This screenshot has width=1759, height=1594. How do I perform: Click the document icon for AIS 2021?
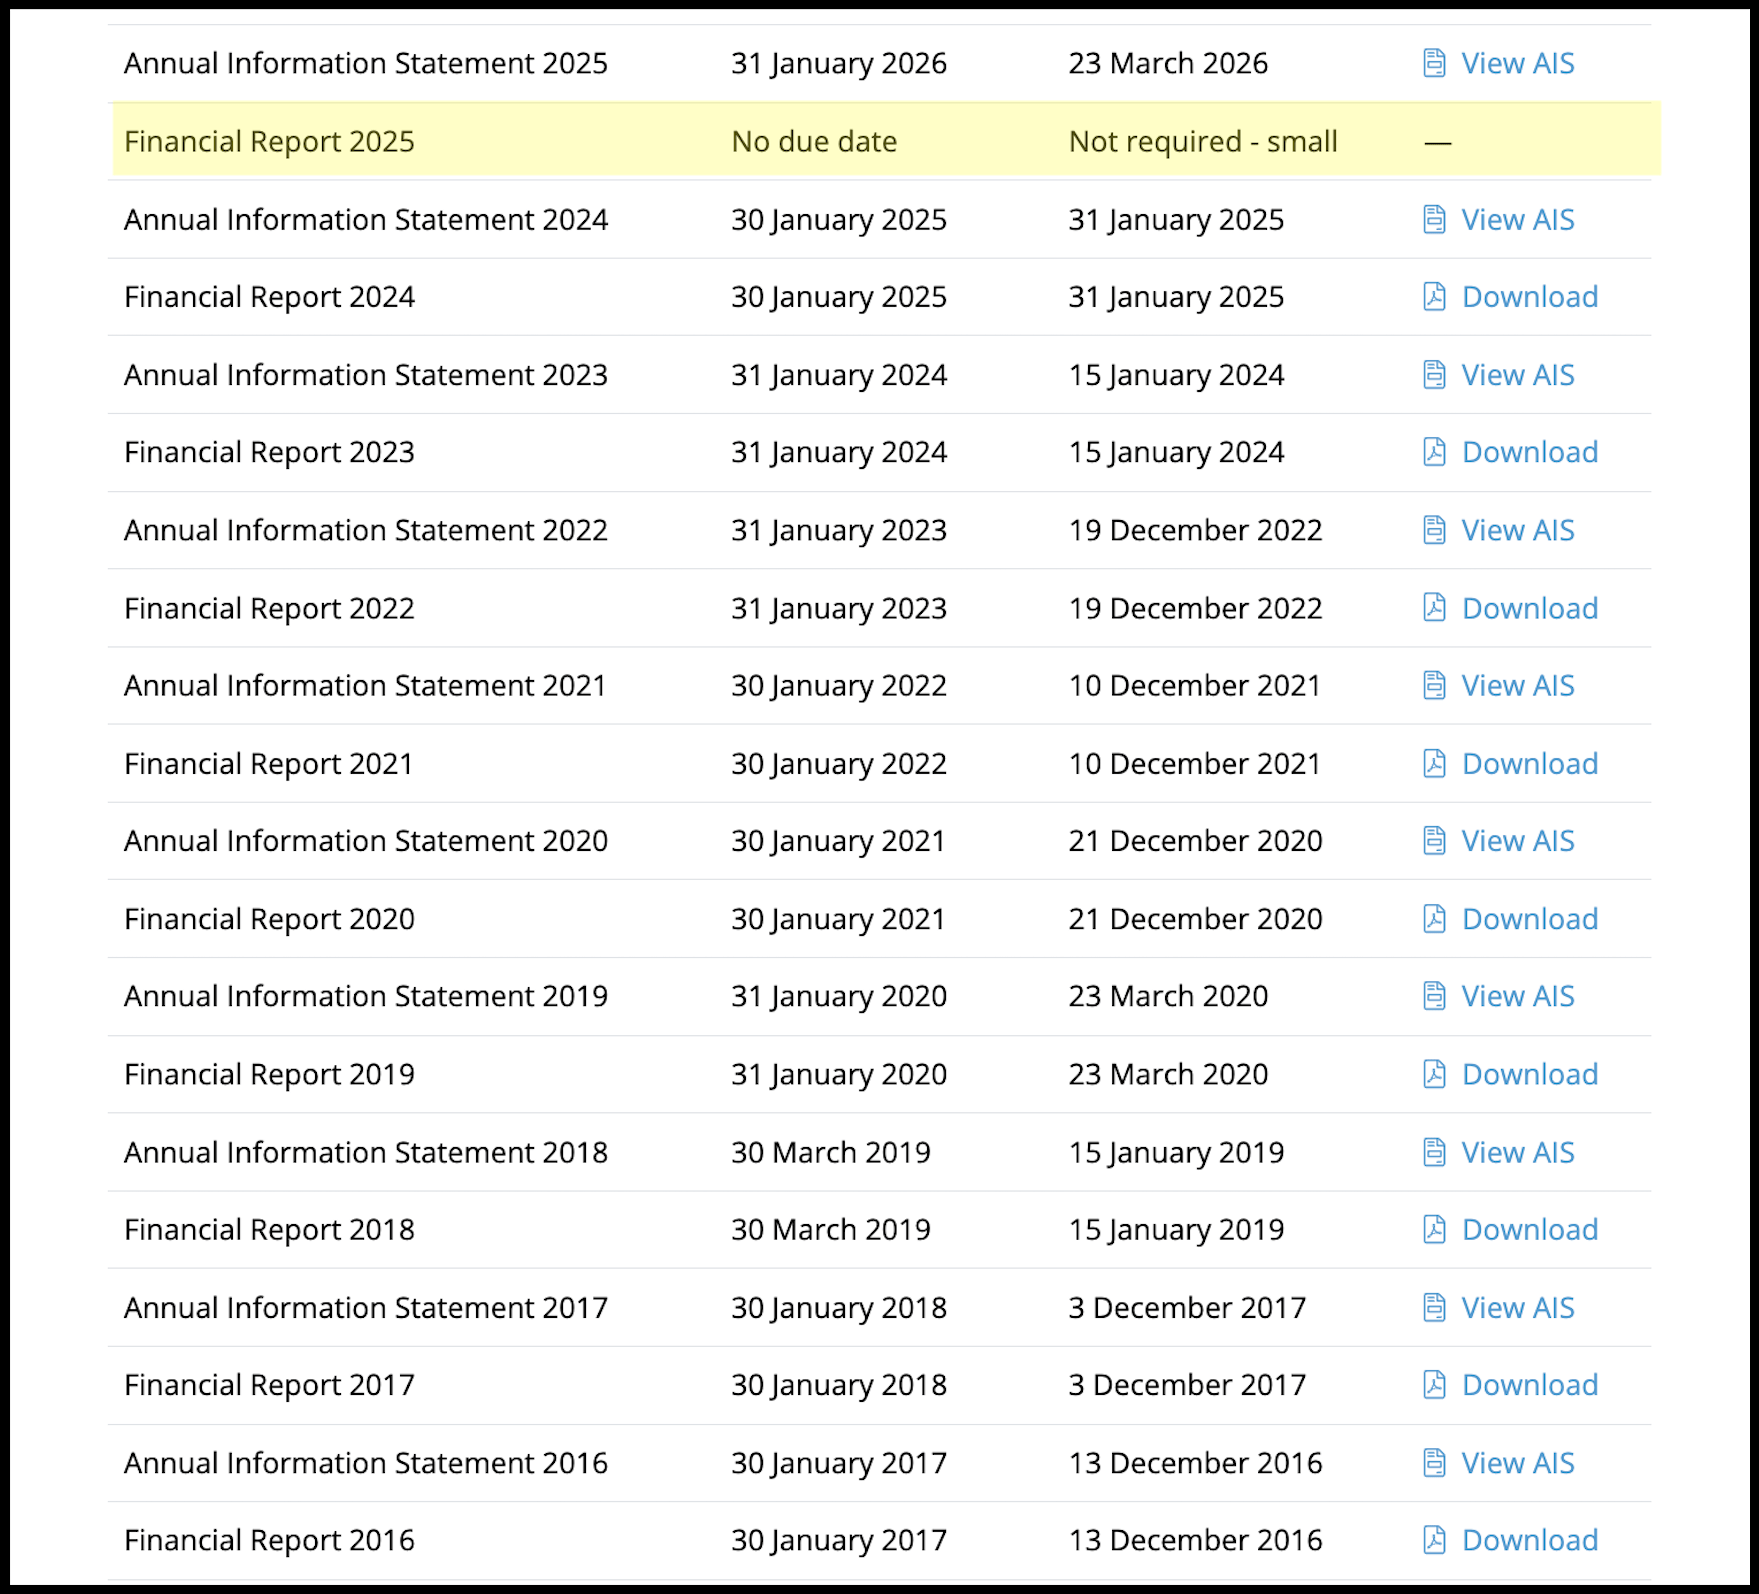1434,686
